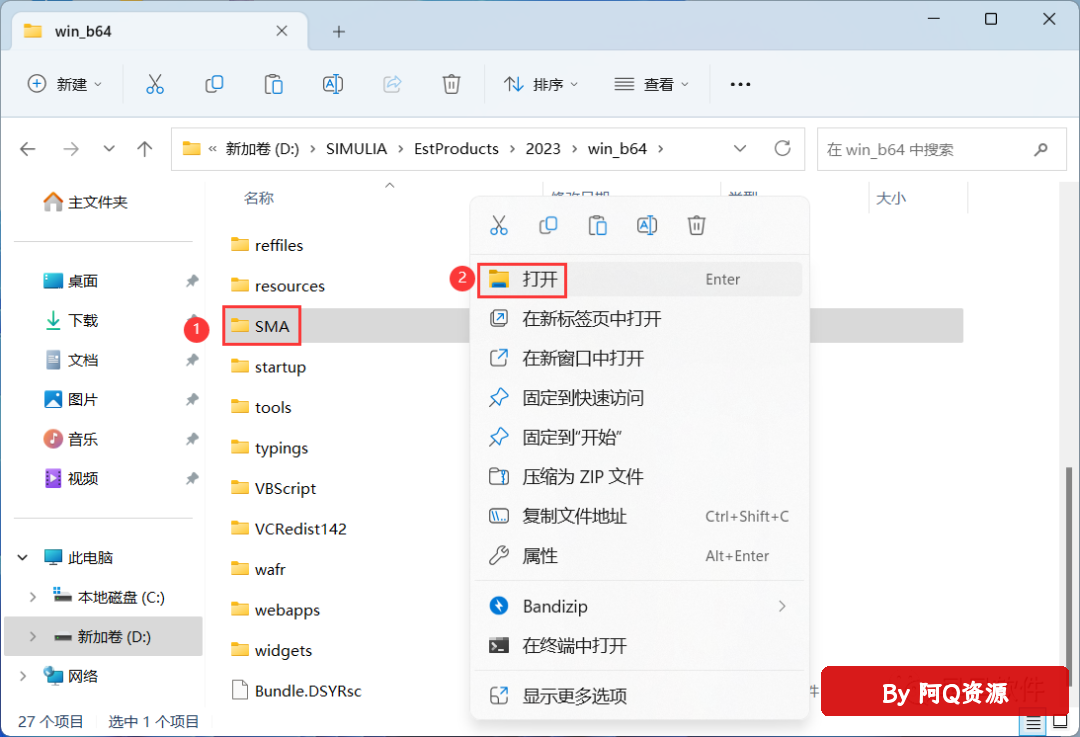Screen dimensions: 1080x737
Task: Expand the 新加卷 (D:) tree node
Action: 33,637
